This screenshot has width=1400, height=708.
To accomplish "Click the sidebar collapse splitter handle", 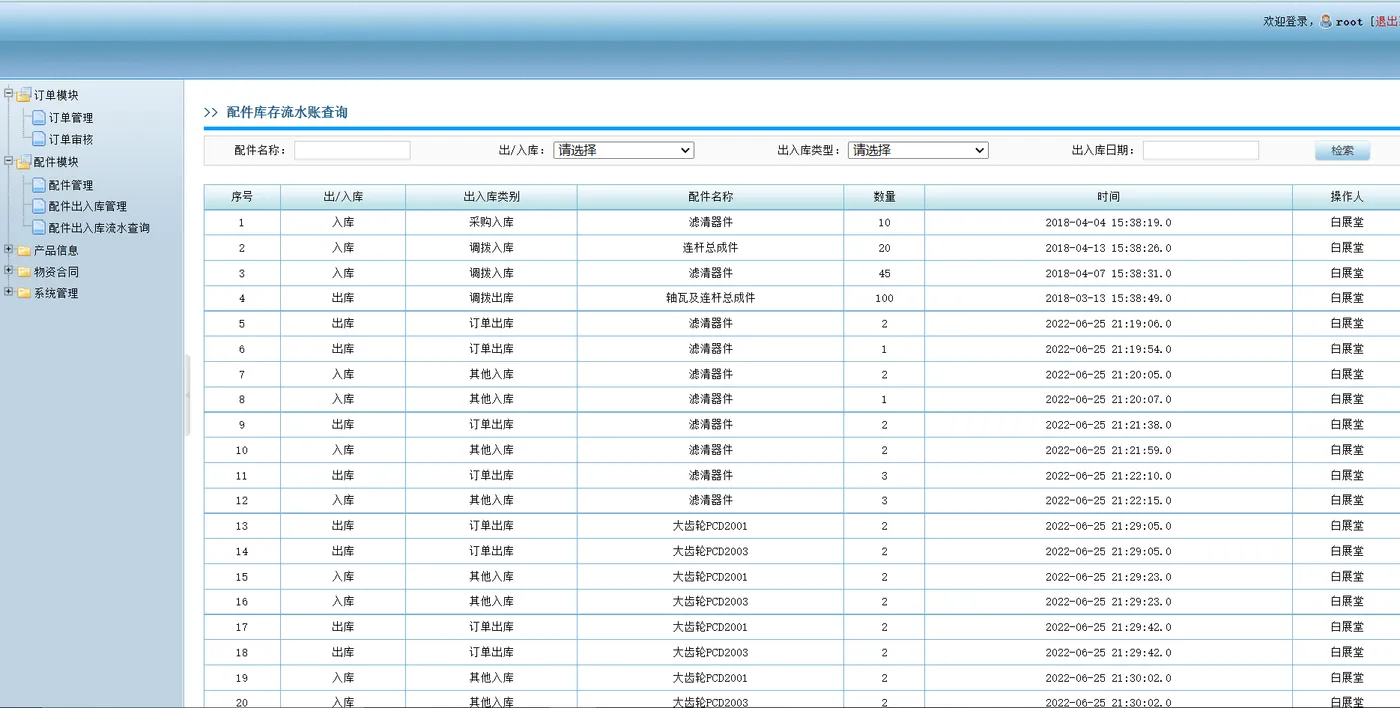I will [187, 395].
